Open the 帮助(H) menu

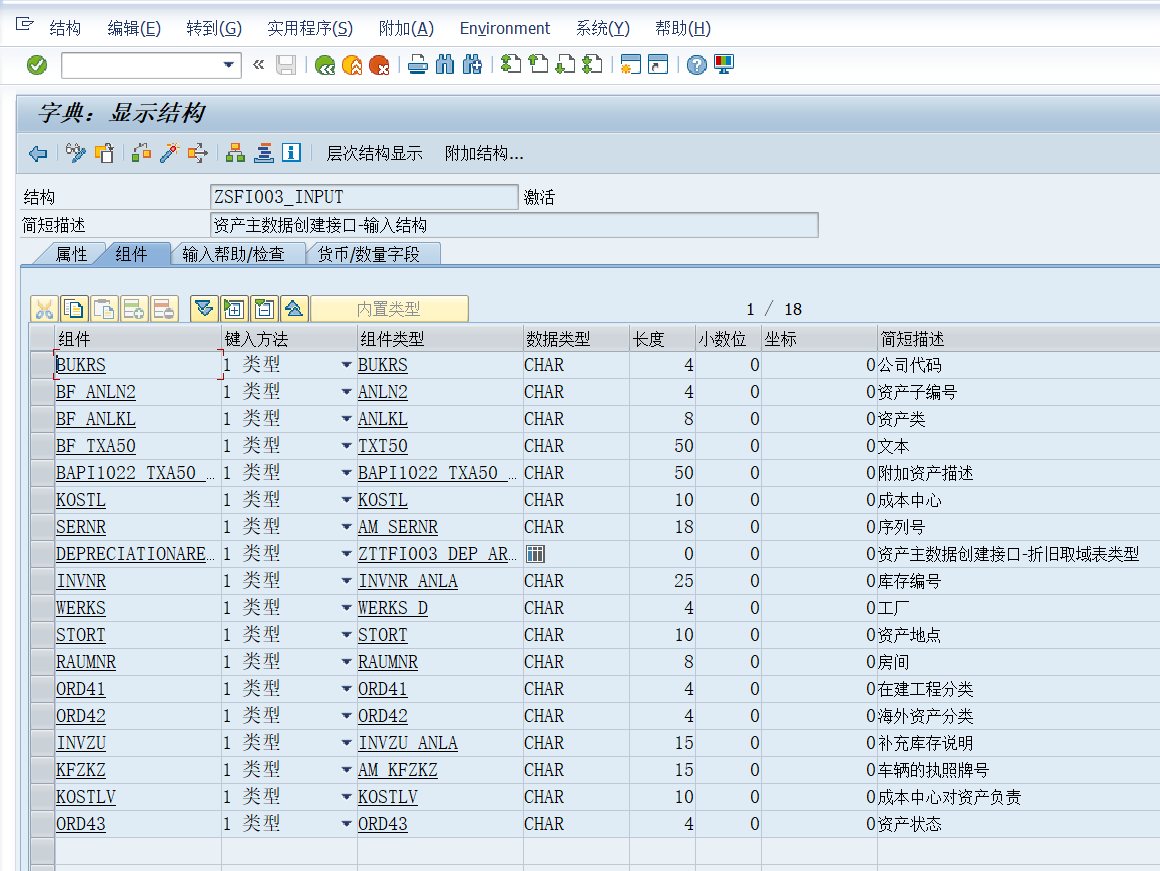(x=683, y=28)
